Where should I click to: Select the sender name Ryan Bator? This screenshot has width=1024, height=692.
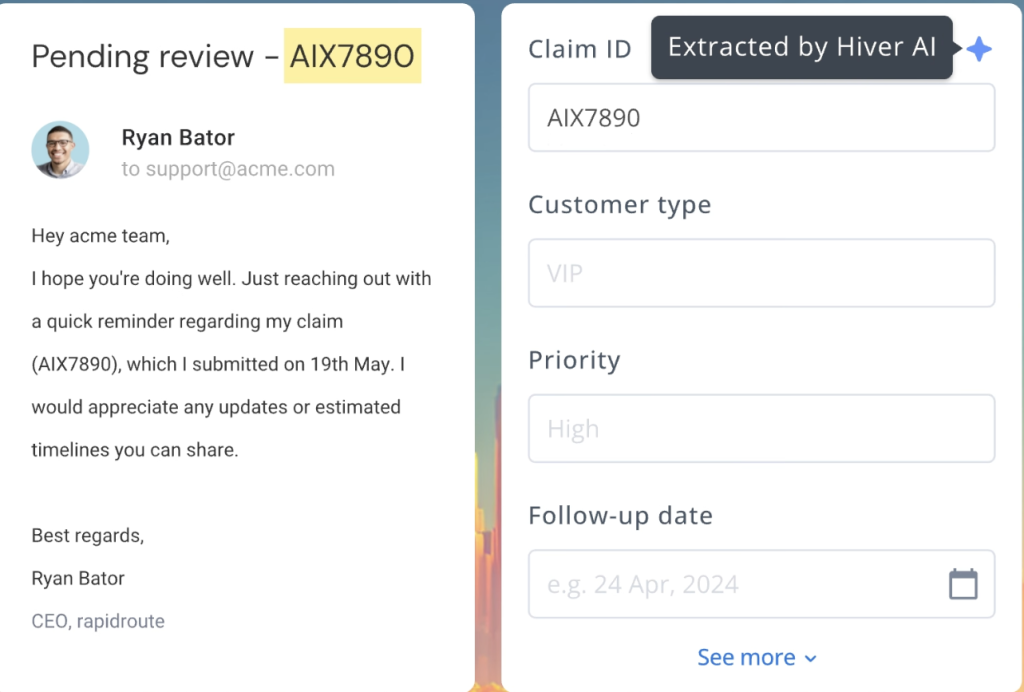click(x=178, y=138)
